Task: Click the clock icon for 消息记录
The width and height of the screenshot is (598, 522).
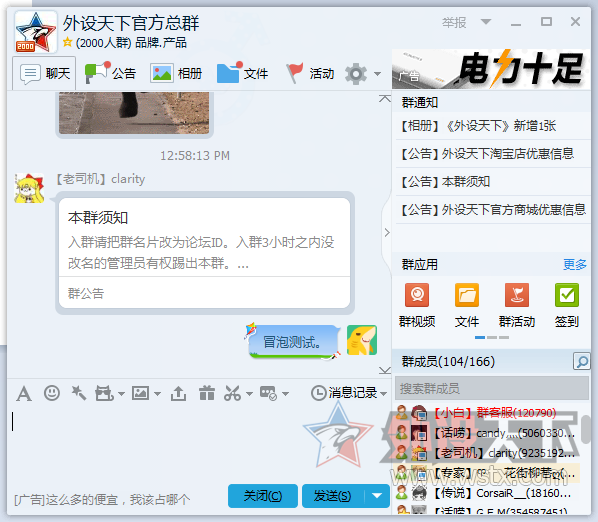Action: coord(318,393)
